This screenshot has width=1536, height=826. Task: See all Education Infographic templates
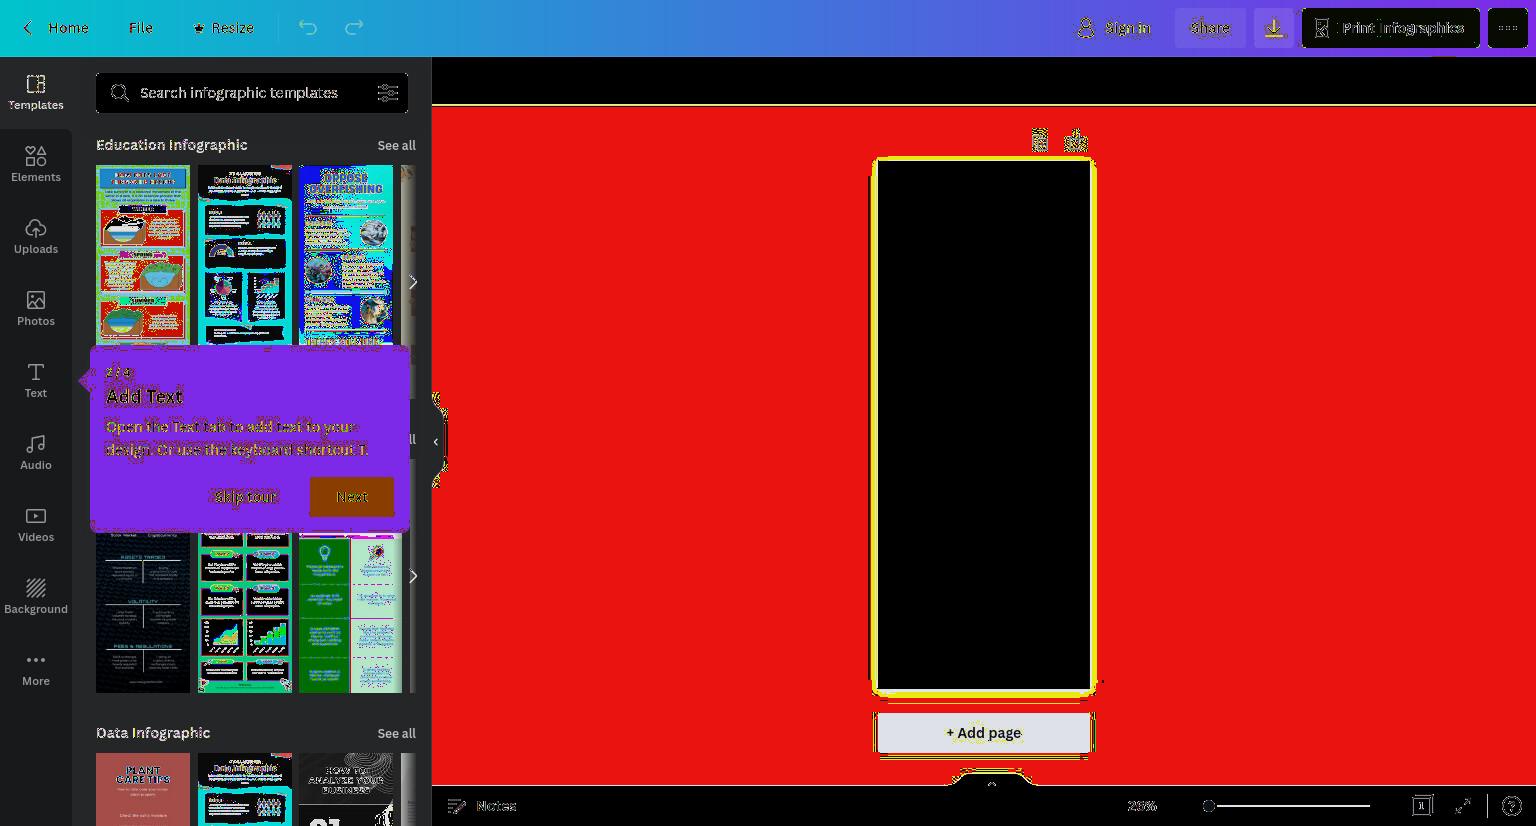pyautogui.click(x=397, y=146)
